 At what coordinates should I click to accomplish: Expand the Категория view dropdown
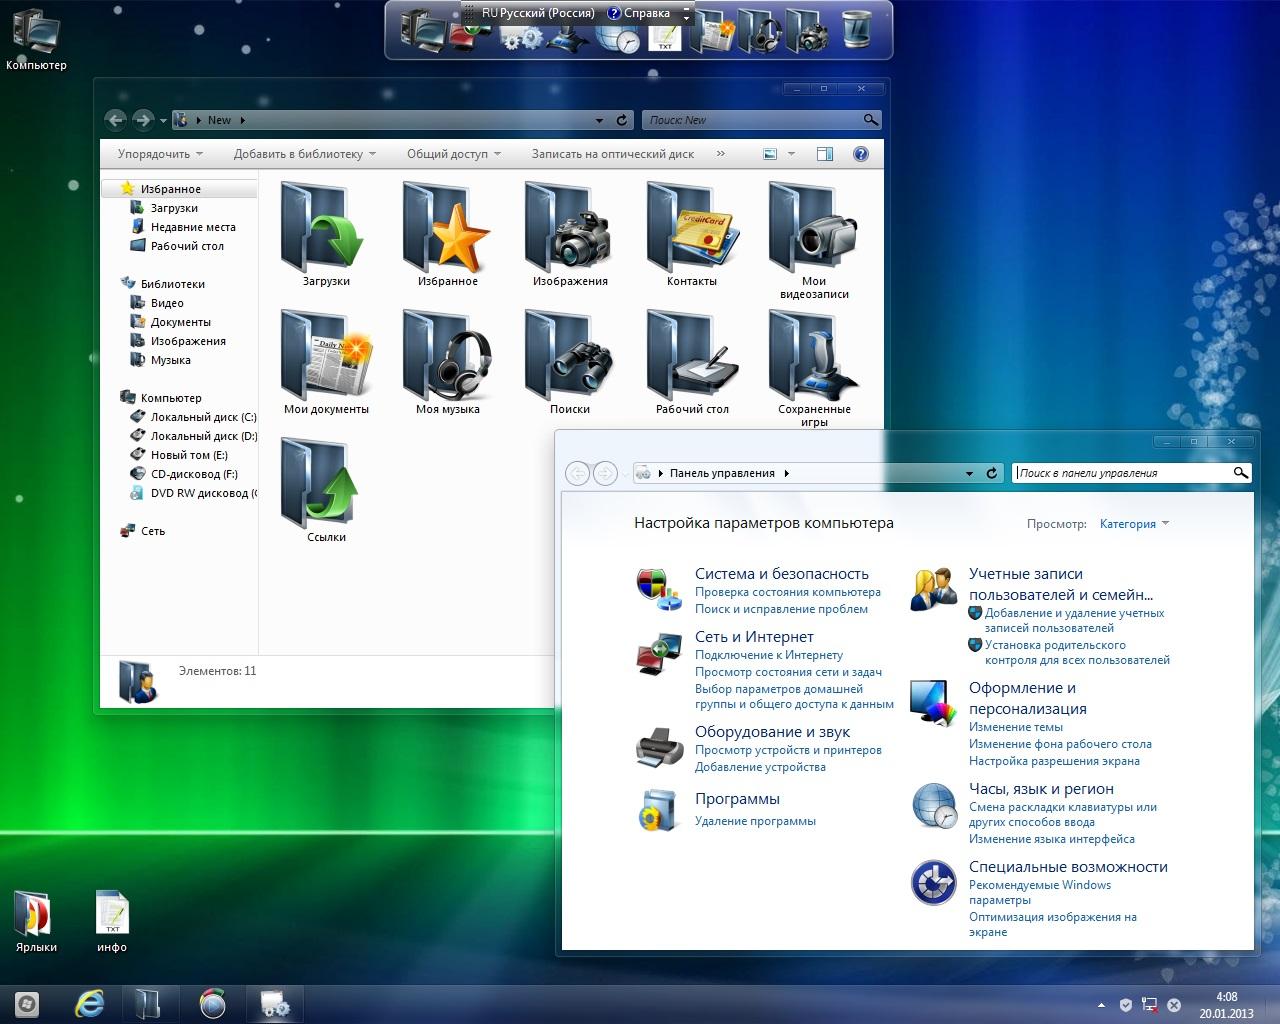pyautogui.click(x=1134, y=524)
